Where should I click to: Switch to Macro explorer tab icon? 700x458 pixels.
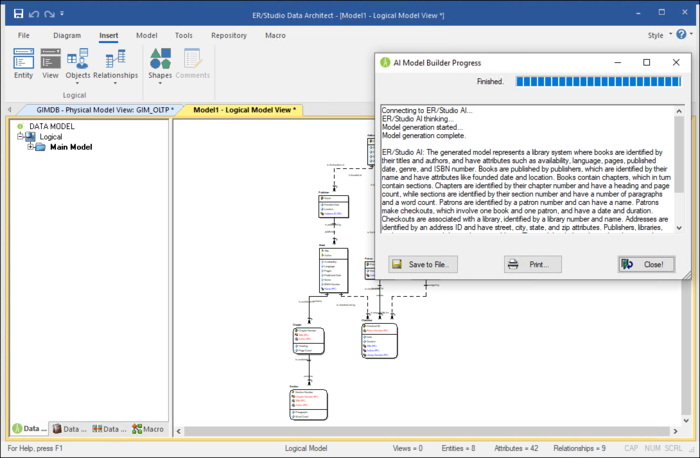point(137,429)
